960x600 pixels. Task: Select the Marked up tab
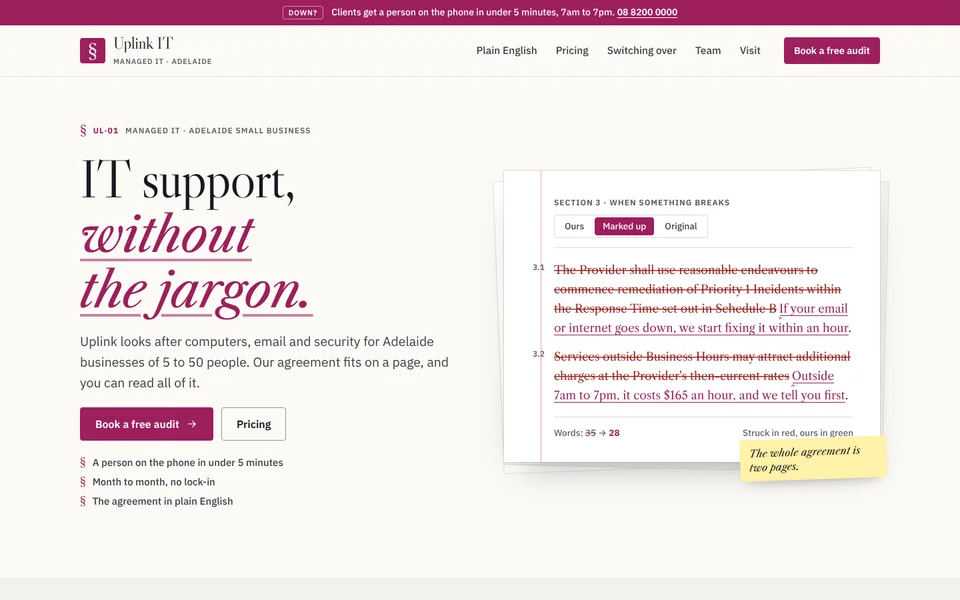point(624,227)
